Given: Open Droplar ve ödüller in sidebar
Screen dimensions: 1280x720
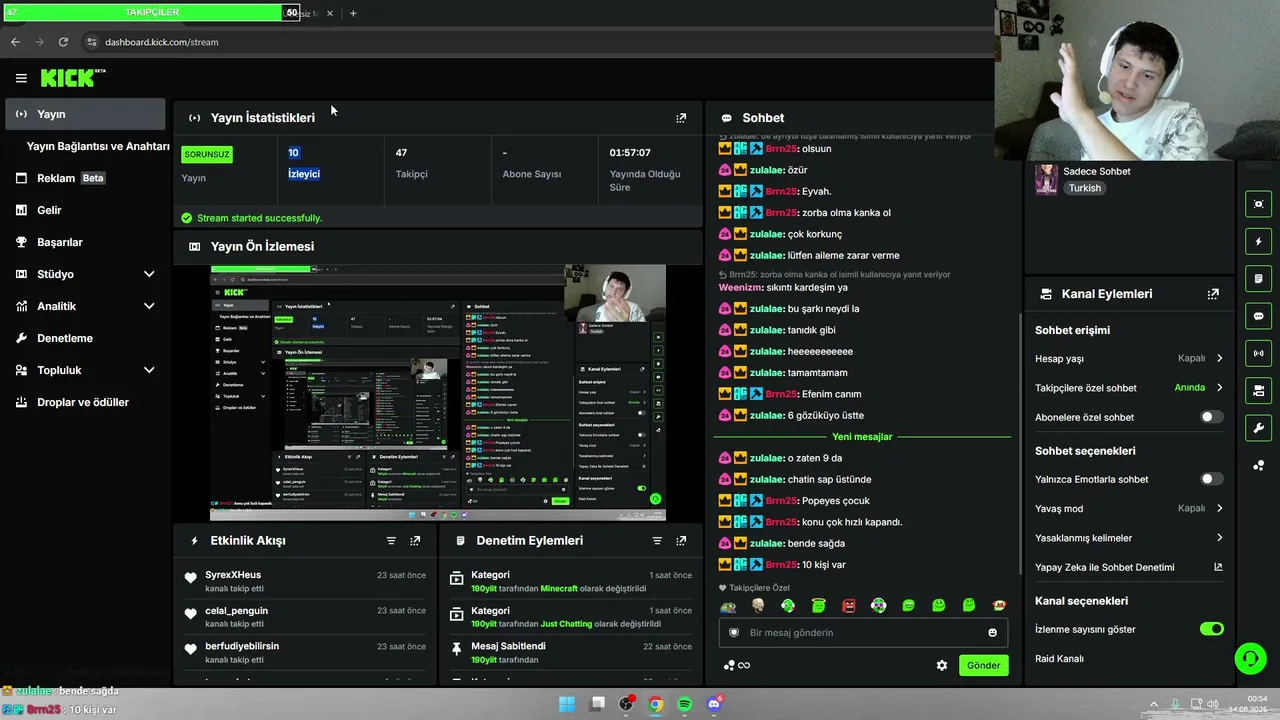Looking at the screenshot, I should coord(85,402).
